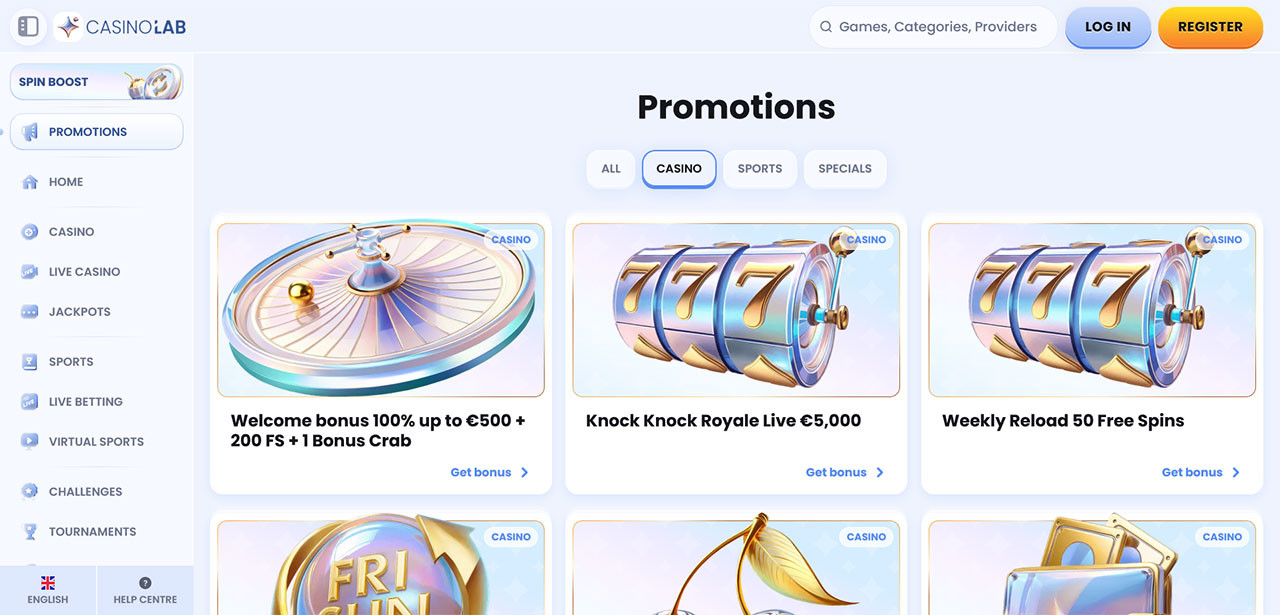Open Help Centre question mark icon

point(145,583)
